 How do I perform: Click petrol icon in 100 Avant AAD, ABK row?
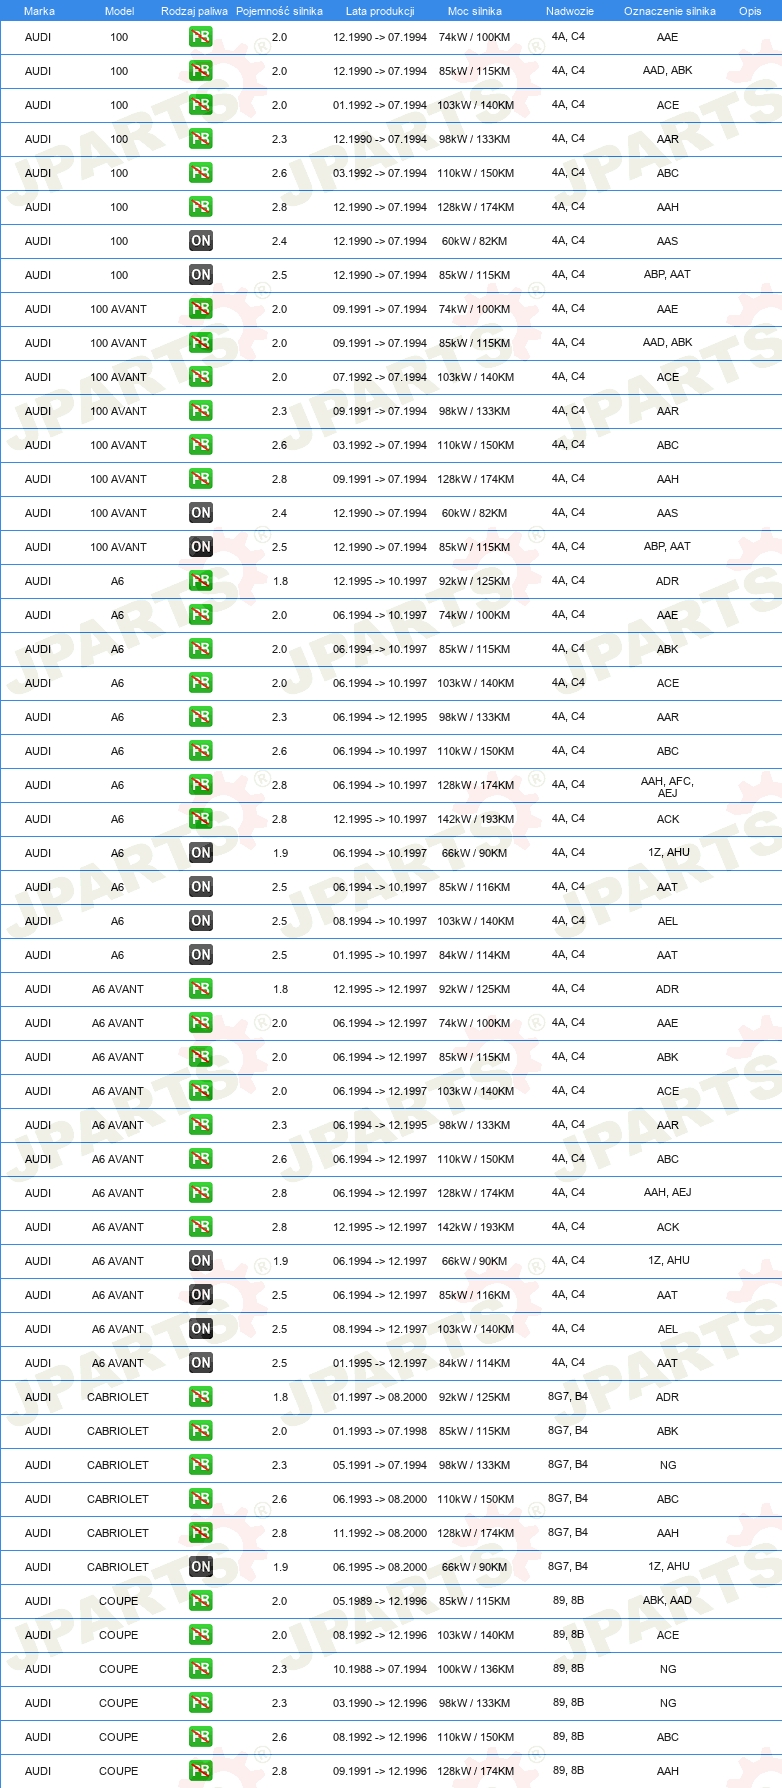point(201,343)
